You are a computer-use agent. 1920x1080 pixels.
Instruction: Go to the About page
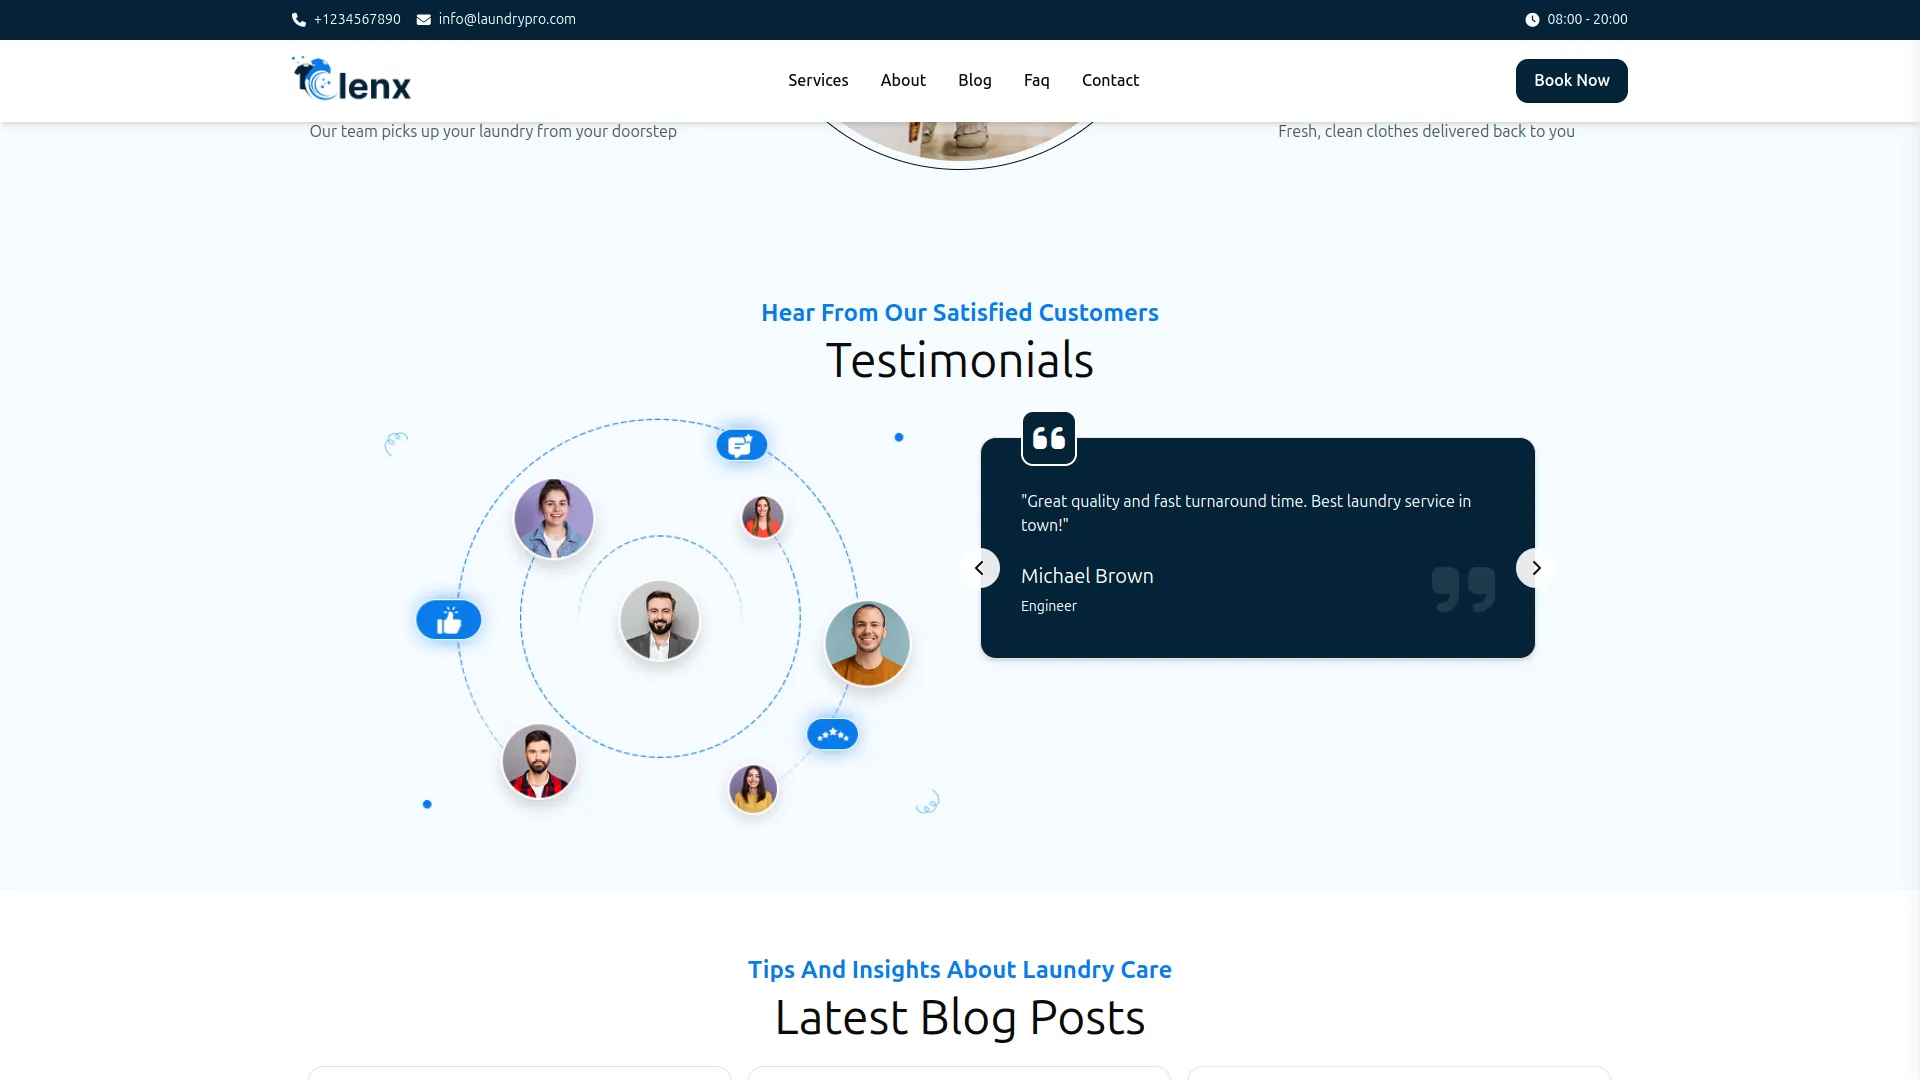tap(903, 80)
